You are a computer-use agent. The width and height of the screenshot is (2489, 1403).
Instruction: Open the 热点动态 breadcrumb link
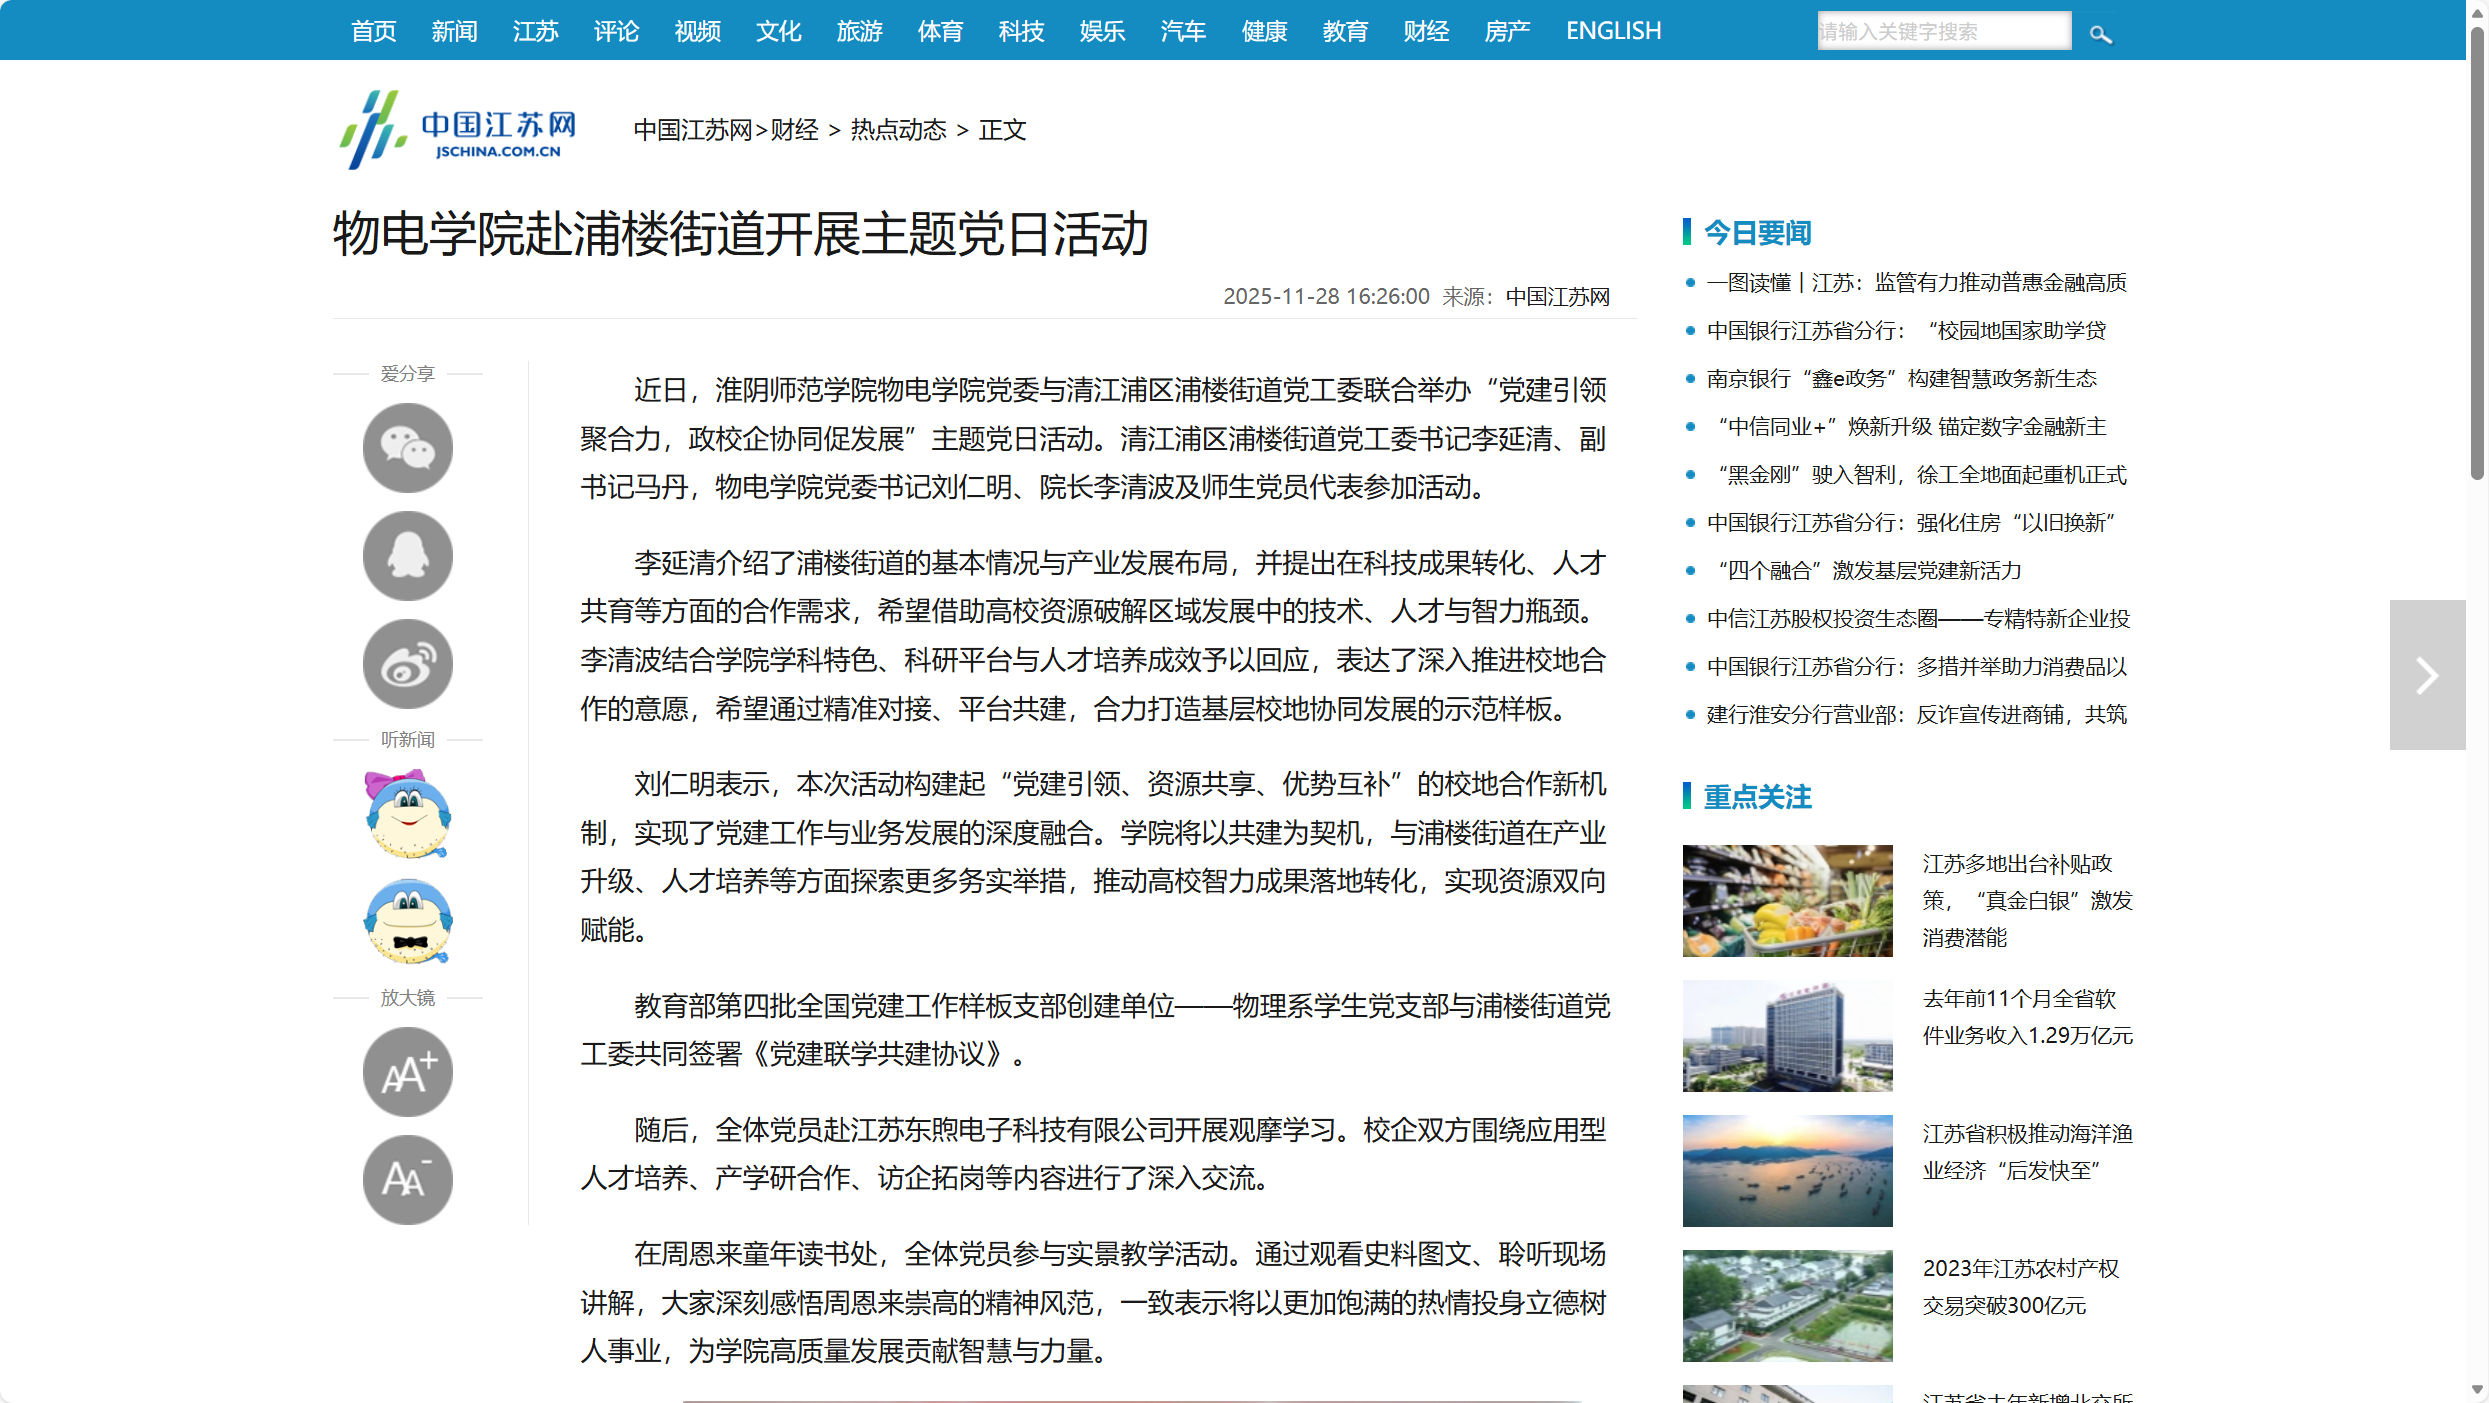pyautogui.click(x=897, y=129)
